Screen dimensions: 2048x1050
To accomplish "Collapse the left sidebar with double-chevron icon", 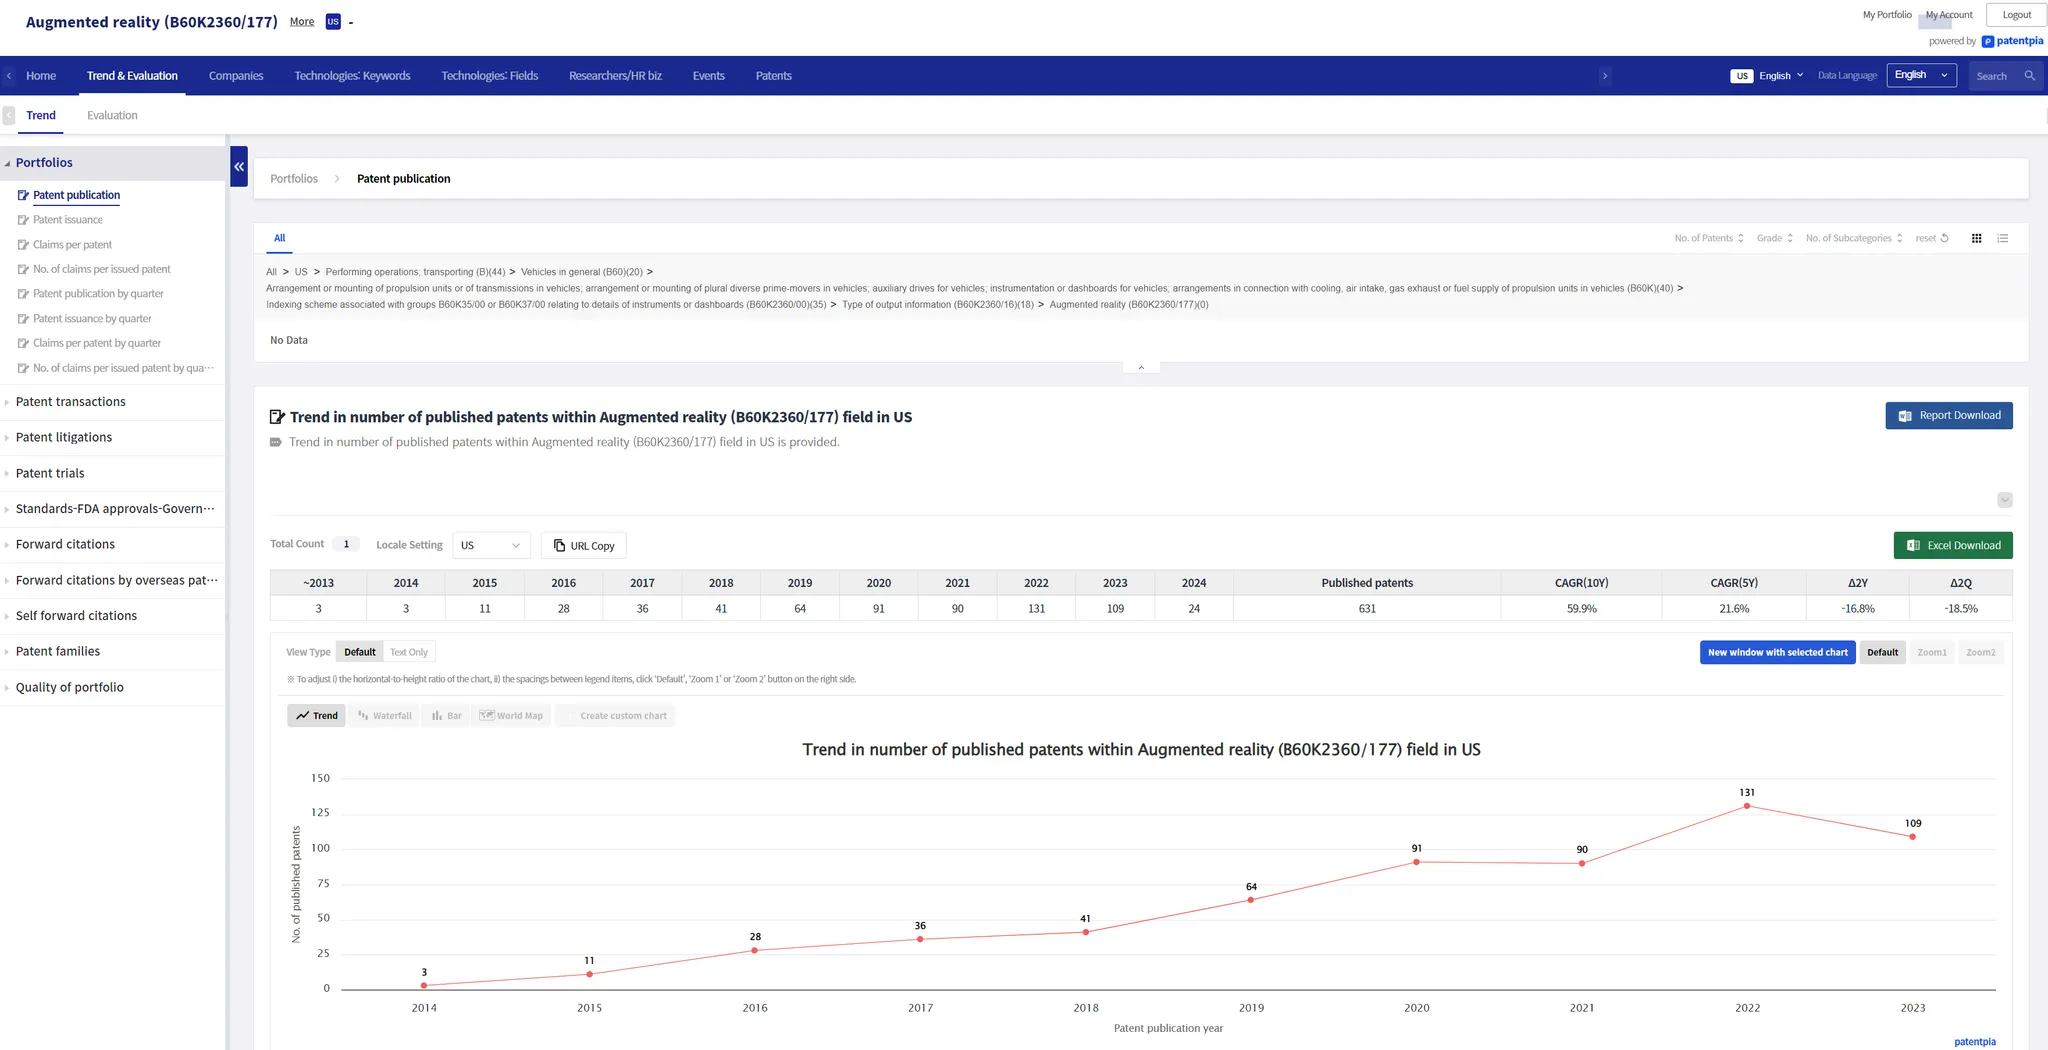I will 239,167.
